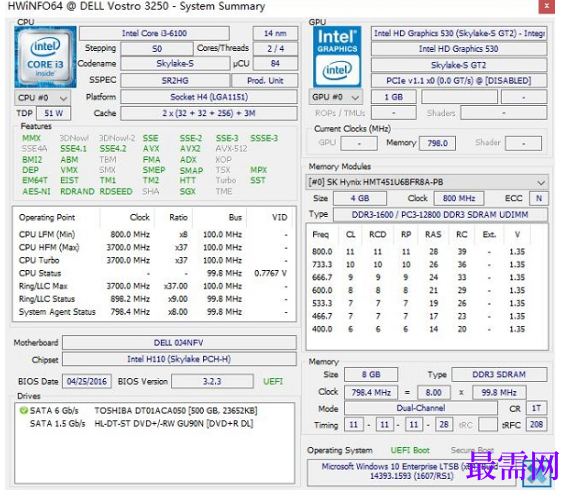Click the DDR3-1600 / PC3-12800 type field

pos(441,215)
